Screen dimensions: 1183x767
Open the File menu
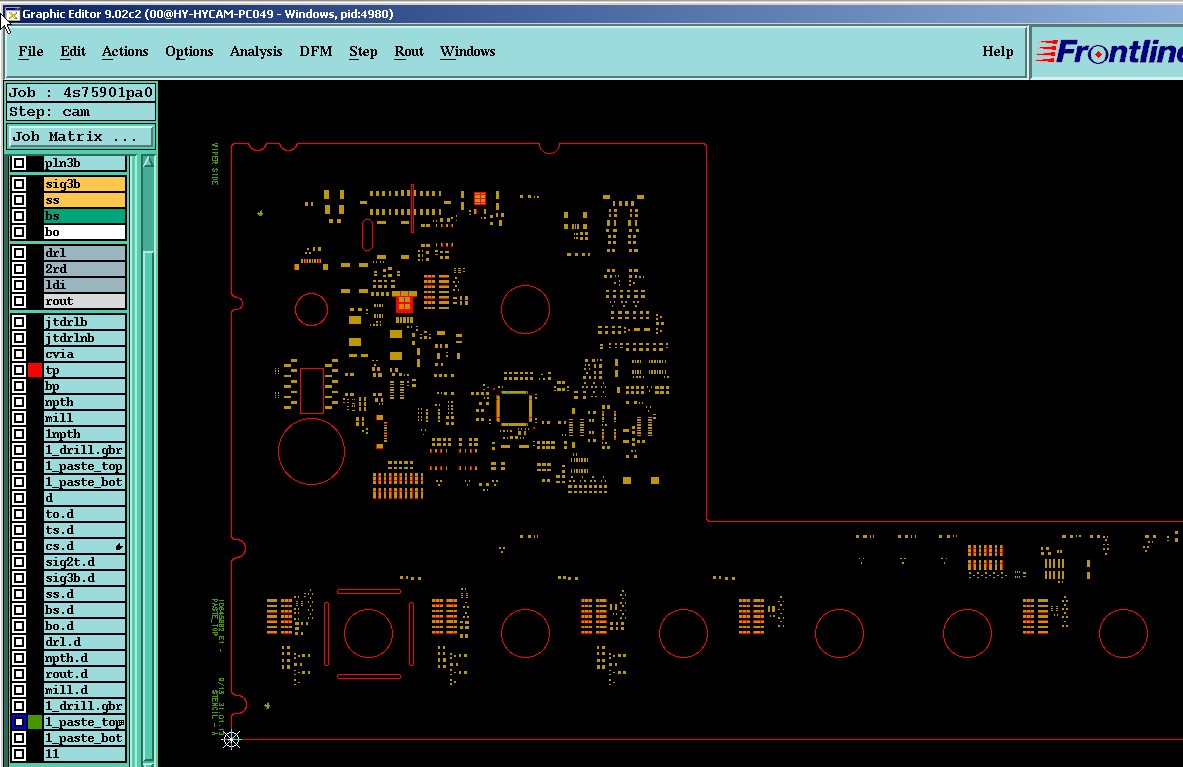click(x=31, y=51)
